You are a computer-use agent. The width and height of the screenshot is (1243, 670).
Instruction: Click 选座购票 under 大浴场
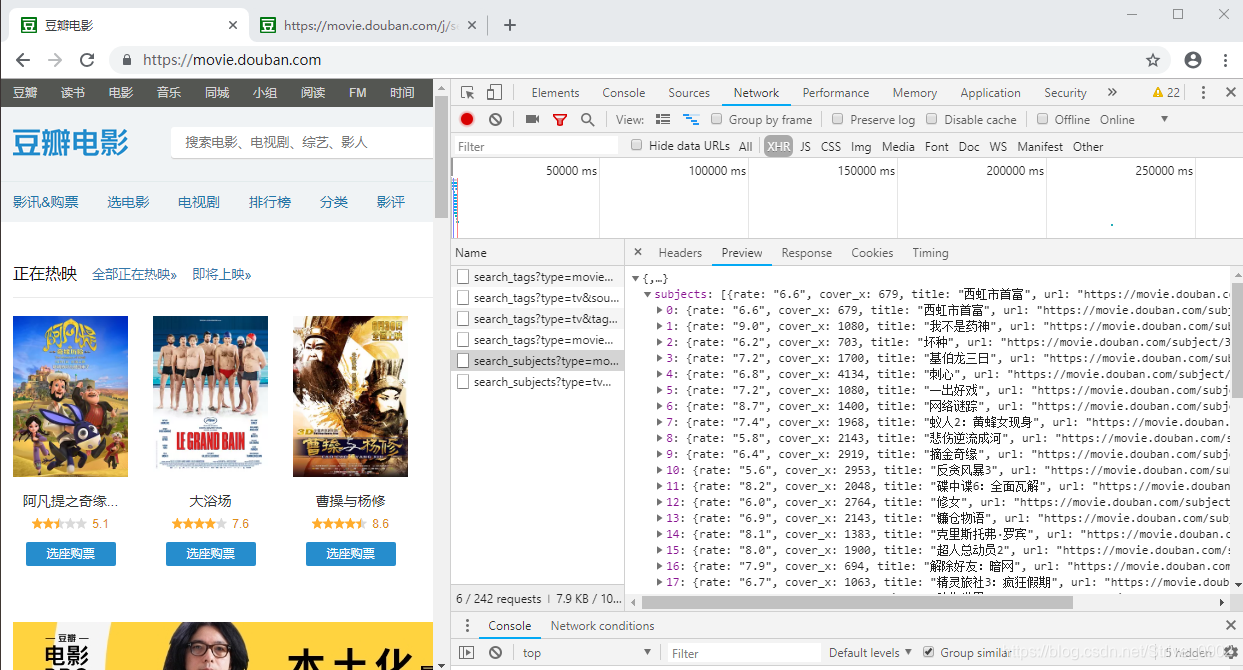click(210, 554)
